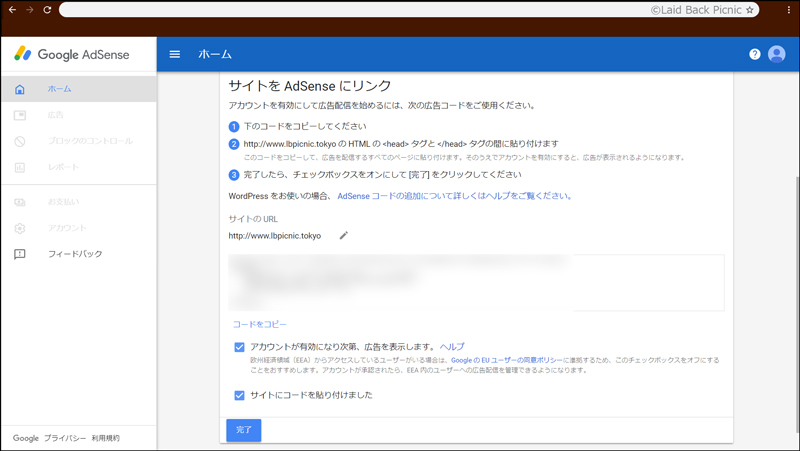
Task: Click the browser forward arrow
Action: click(x=30, y=10)
